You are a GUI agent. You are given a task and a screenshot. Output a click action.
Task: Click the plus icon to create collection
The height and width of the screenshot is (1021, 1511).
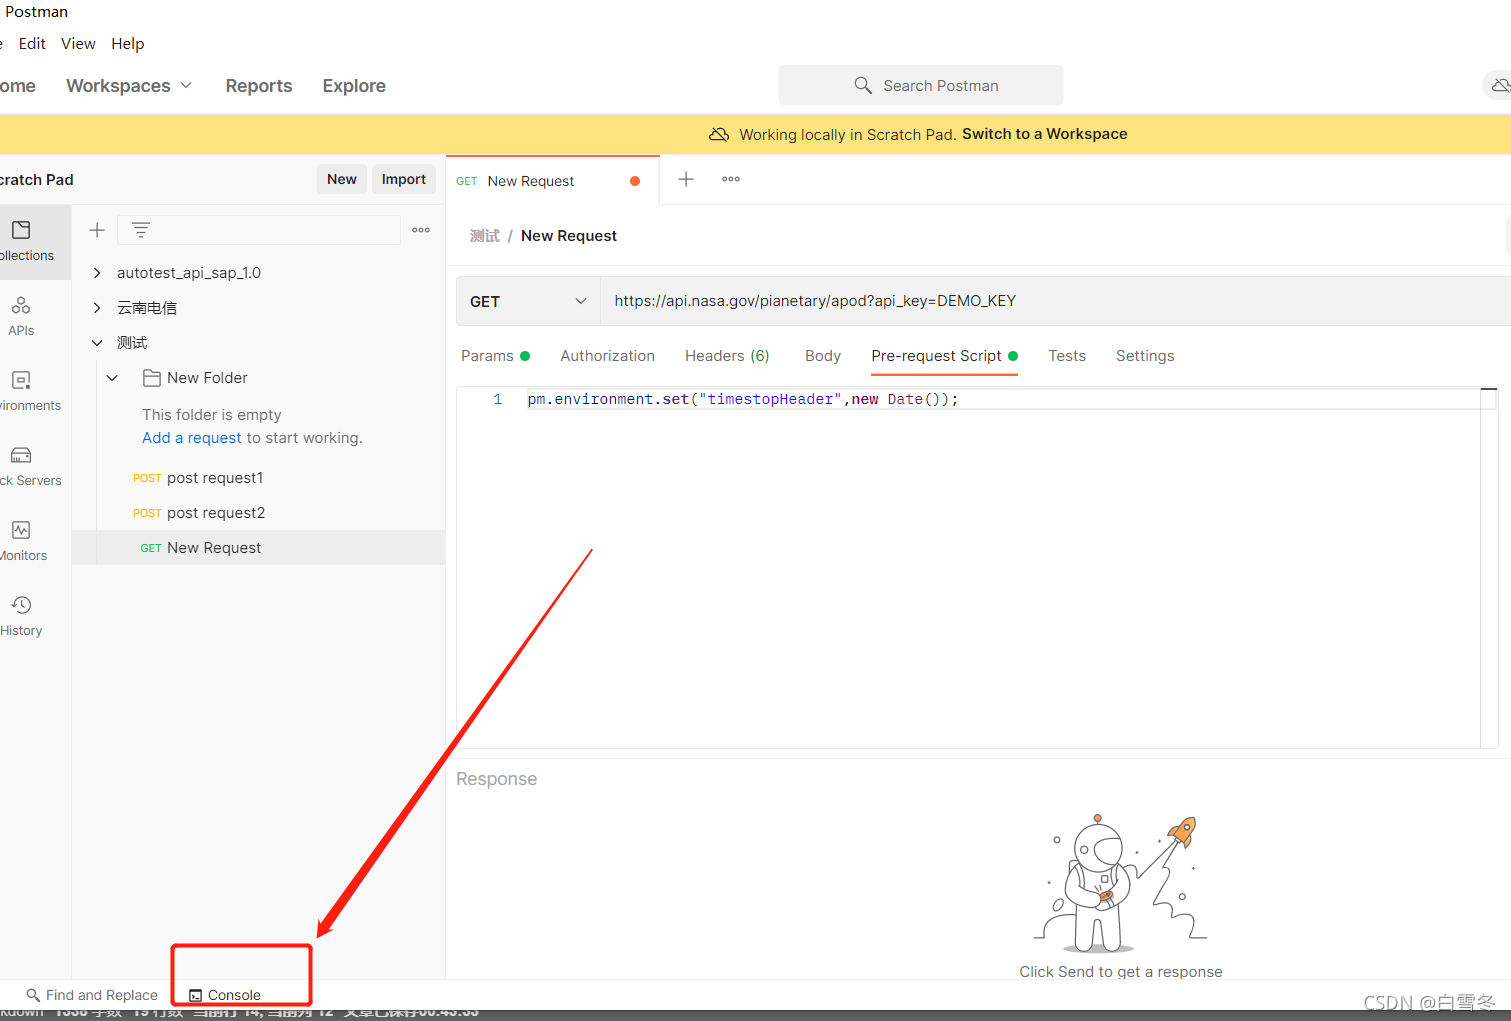pos(97,230)
